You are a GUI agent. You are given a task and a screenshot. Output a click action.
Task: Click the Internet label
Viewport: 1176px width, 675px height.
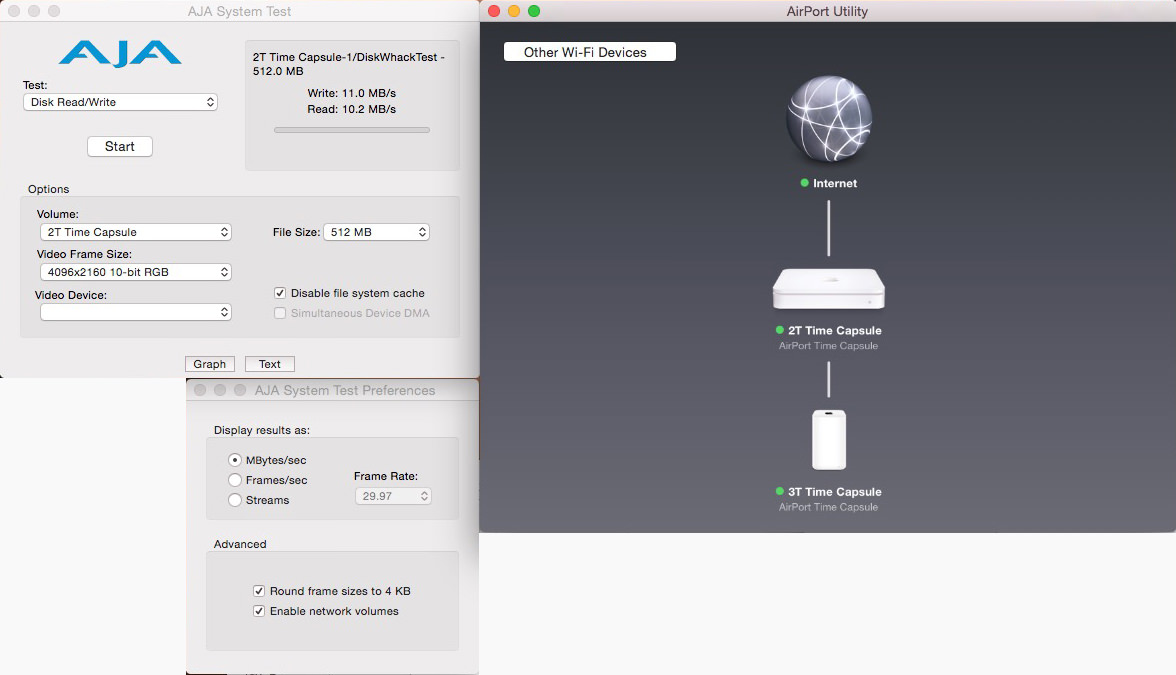pos(835,183)
